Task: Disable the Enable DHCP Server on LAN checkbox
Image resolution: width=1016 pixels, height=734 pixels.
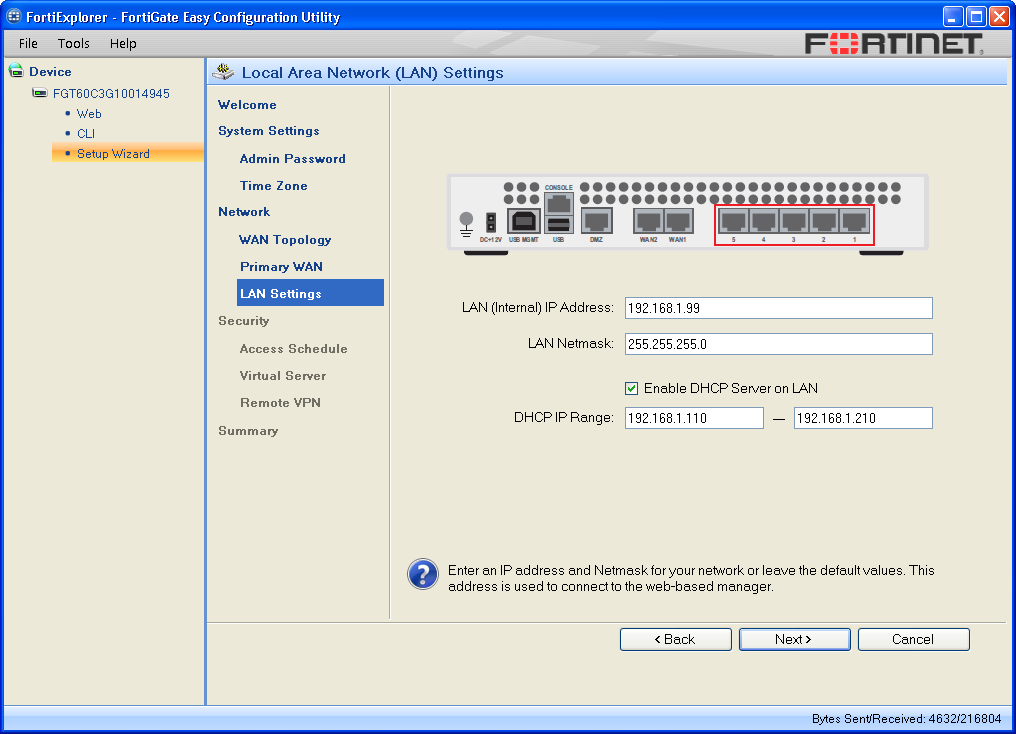Action: (631, 389)
